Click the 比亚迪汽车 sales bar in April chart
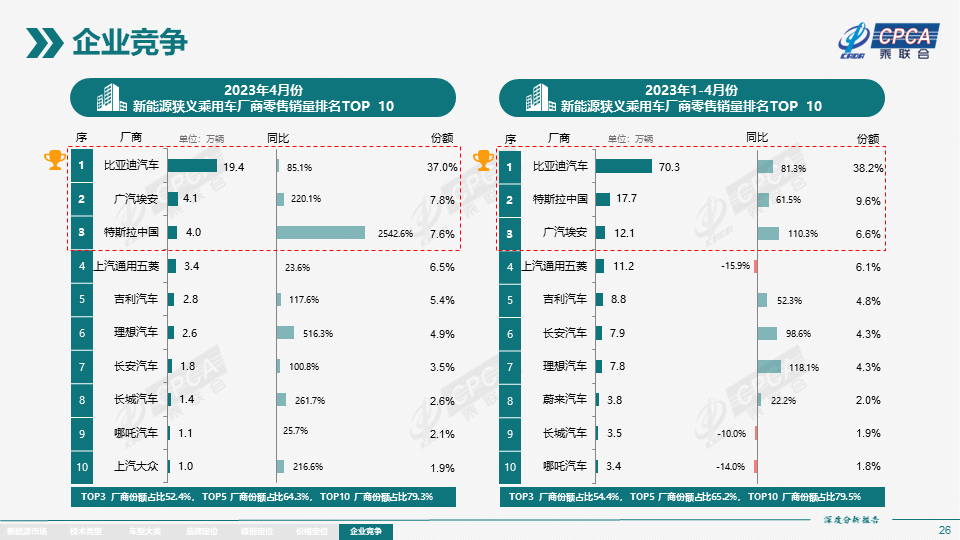The image size is (960, 540). tap(192, 166)
